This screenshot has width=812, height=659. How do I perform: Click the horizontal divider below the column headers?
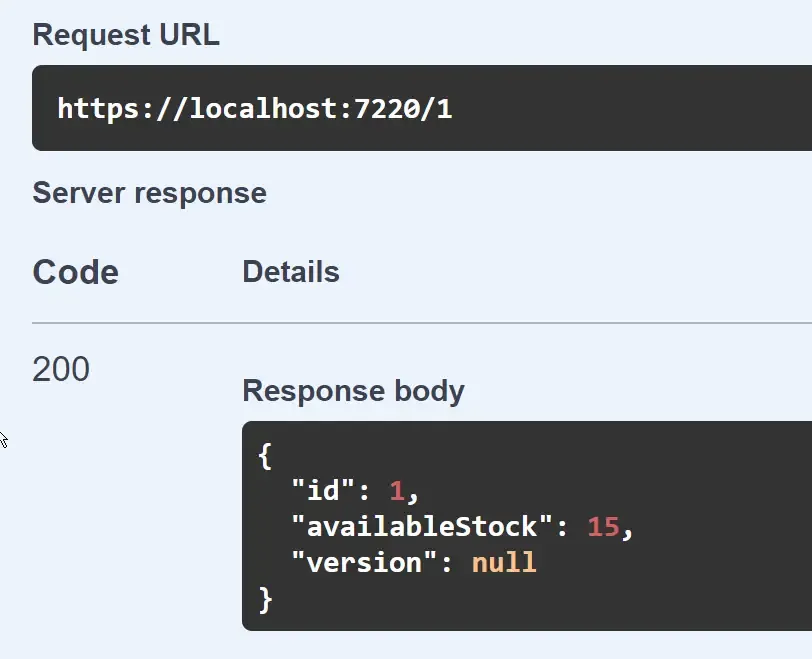point(420,321)
